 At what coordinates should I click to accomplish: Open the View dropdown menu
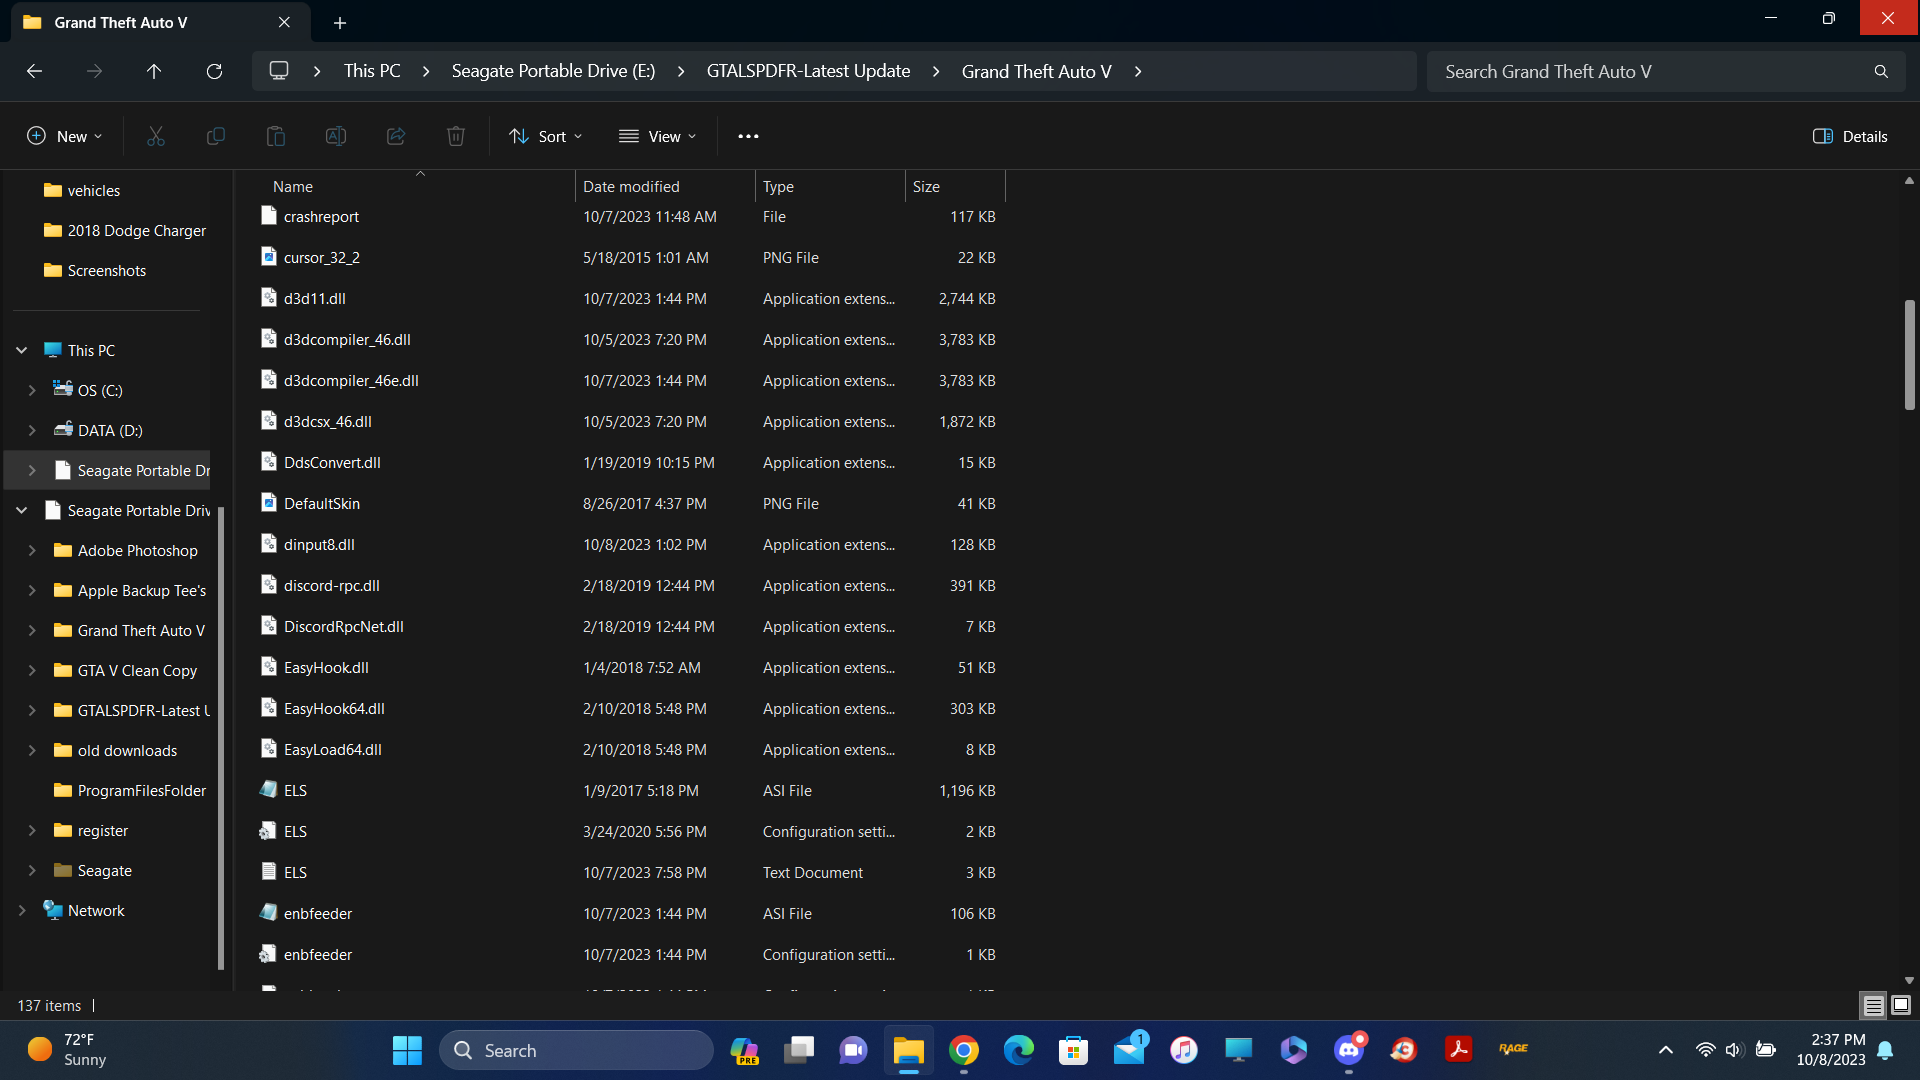[x=657, y=136]
